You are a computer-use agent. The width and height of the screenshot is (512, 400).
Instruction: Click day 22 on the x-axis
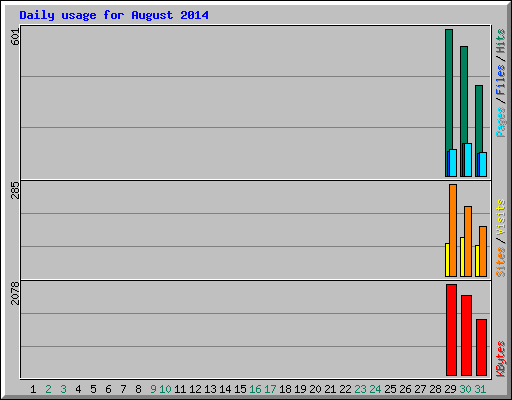point(345,389)
